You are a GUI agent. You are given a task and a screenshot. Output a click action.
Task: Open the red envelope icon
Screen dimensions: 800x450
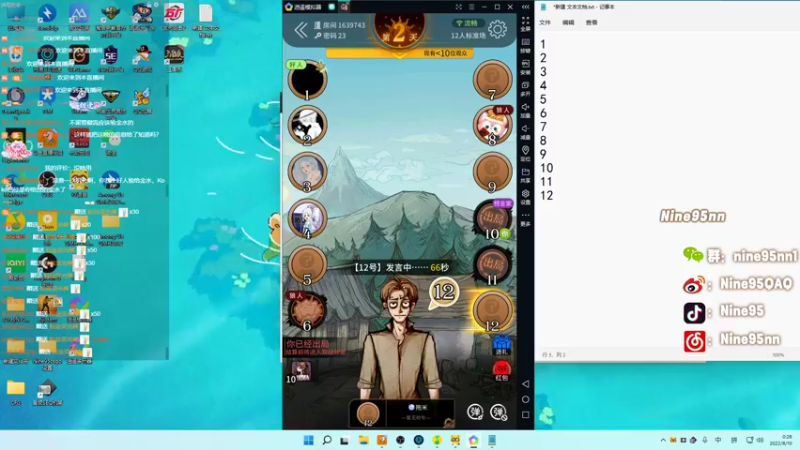502,371
